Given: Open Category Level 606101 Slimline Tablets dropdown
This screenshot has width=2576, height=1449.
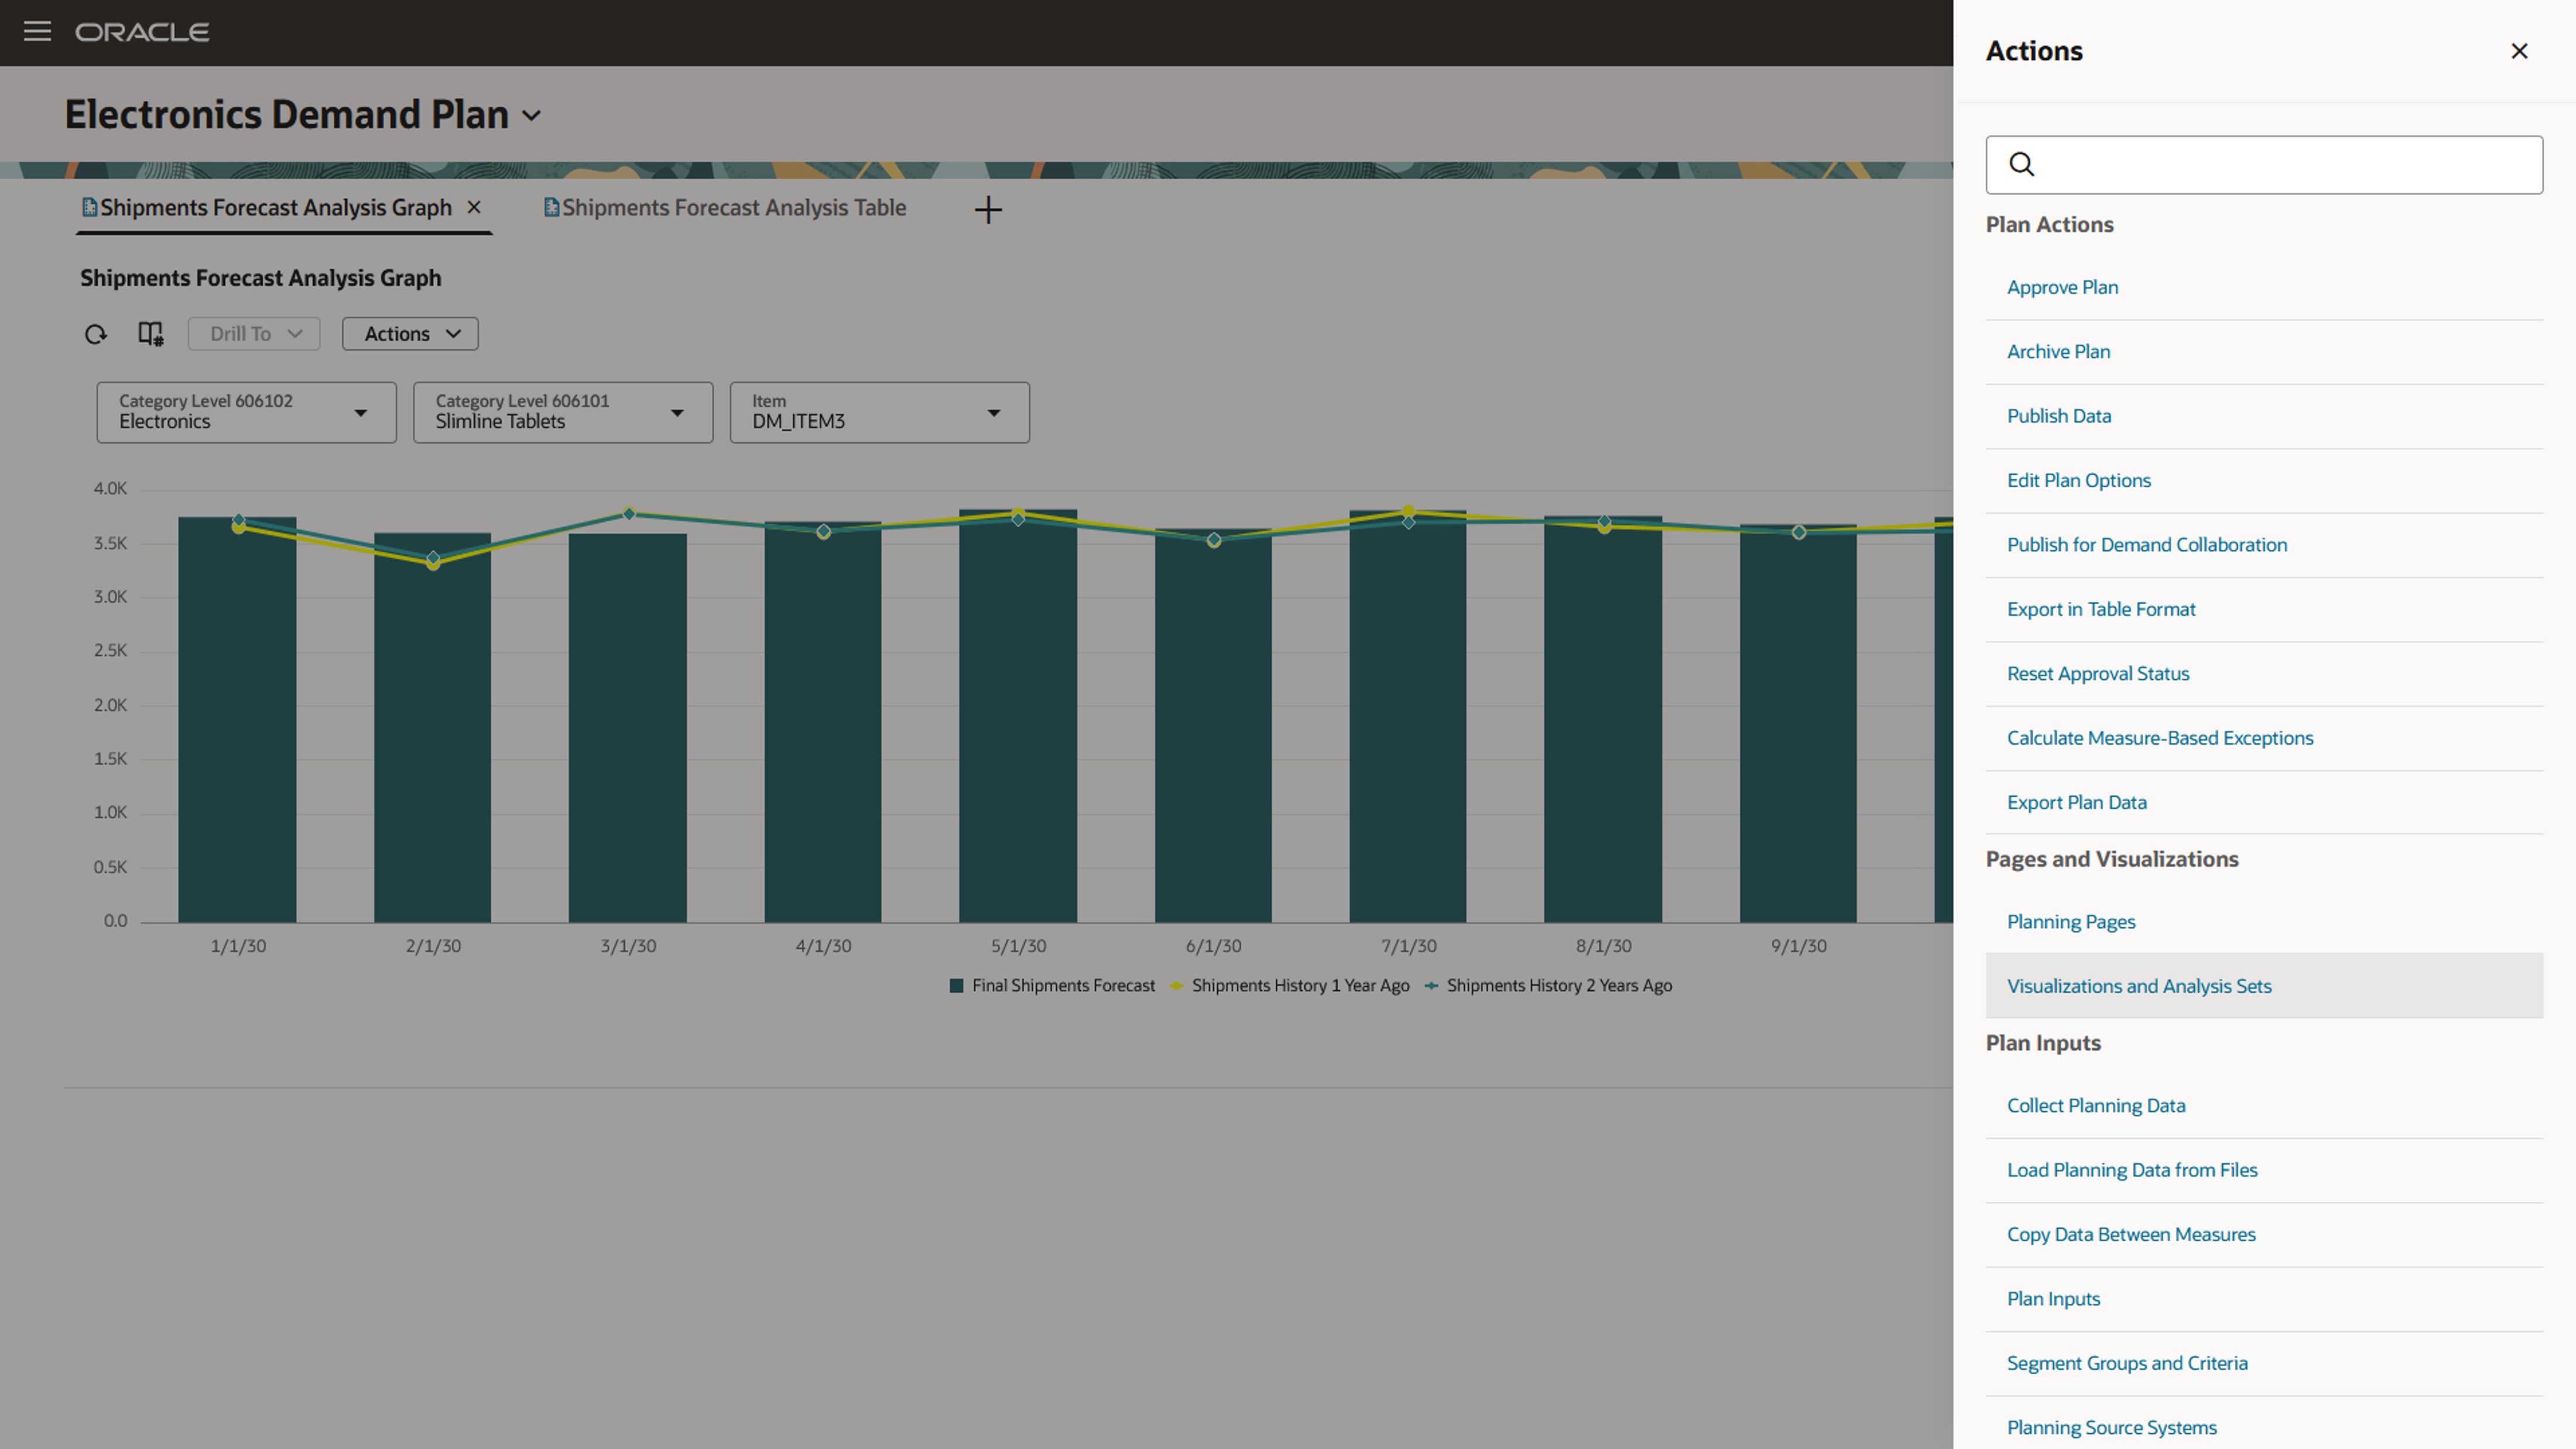Looking at the screenshot, I should coord(563,412).
